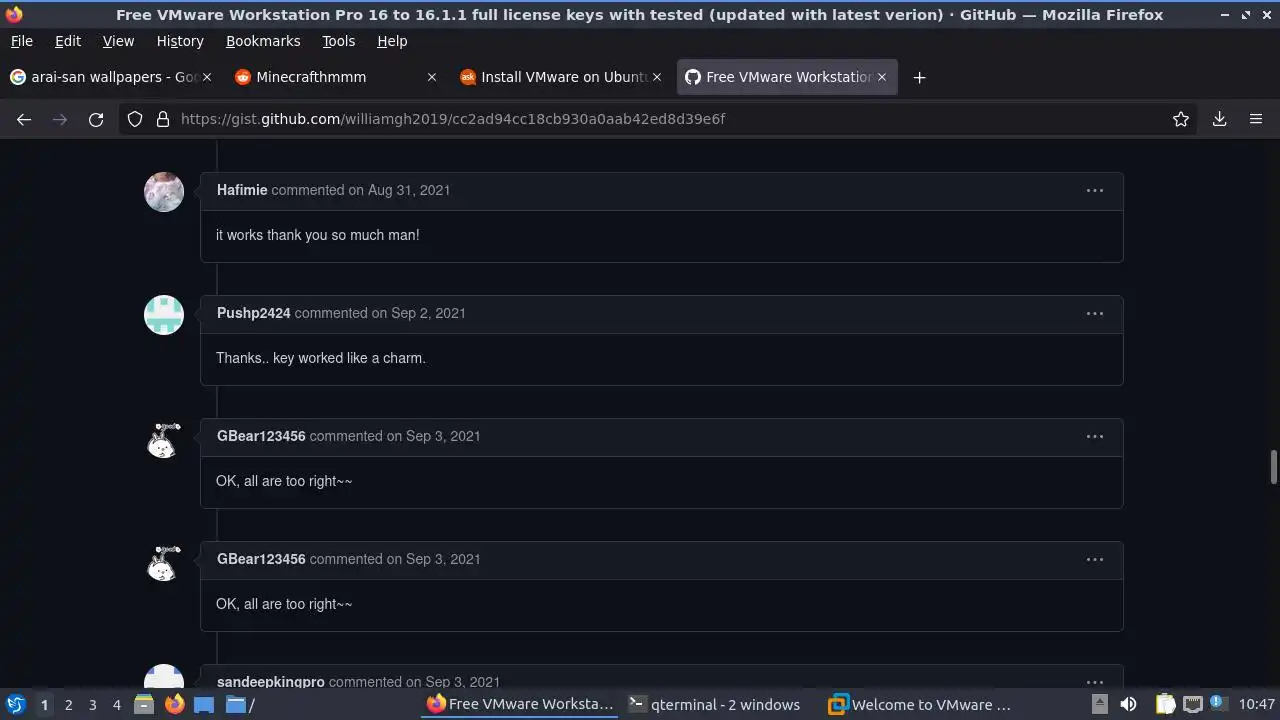Expand options menu for Hafimie's comment
1280x720 pixels.
point(1095,190)
